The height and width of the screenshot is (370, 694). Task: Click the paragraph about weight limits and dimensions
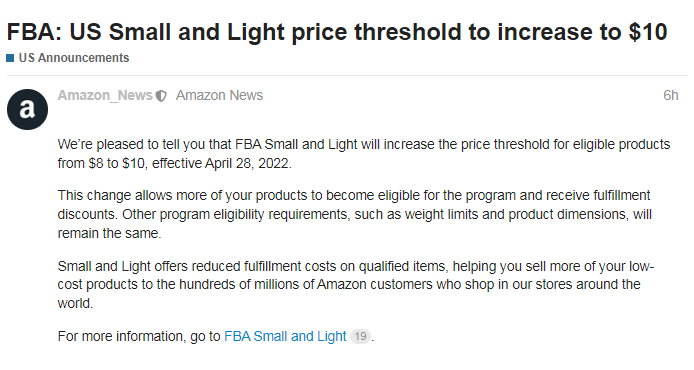pos(355,214)
